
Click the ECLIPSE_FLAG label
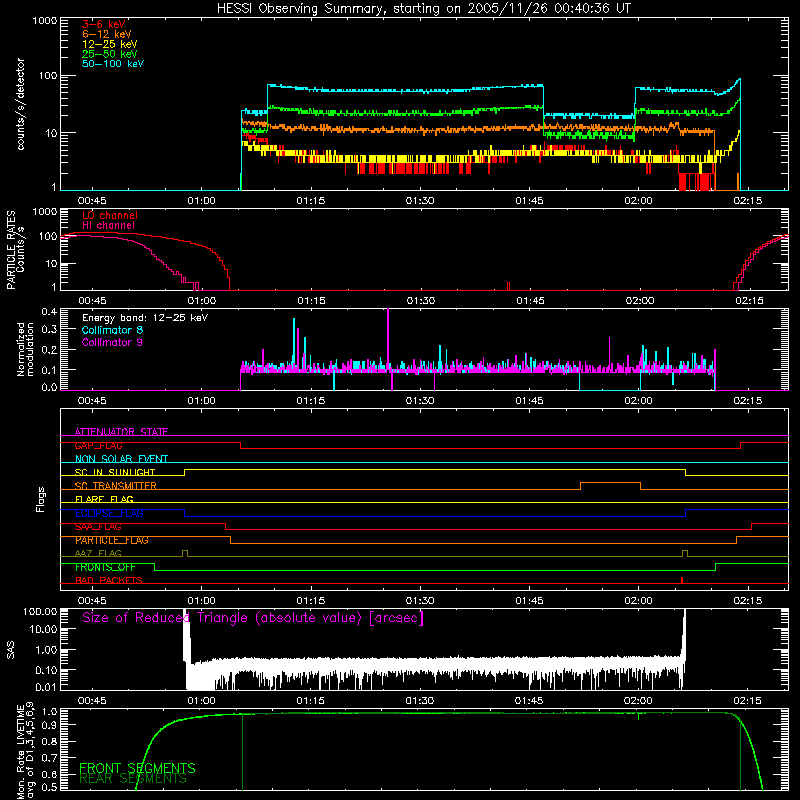(x=109, y=513)
